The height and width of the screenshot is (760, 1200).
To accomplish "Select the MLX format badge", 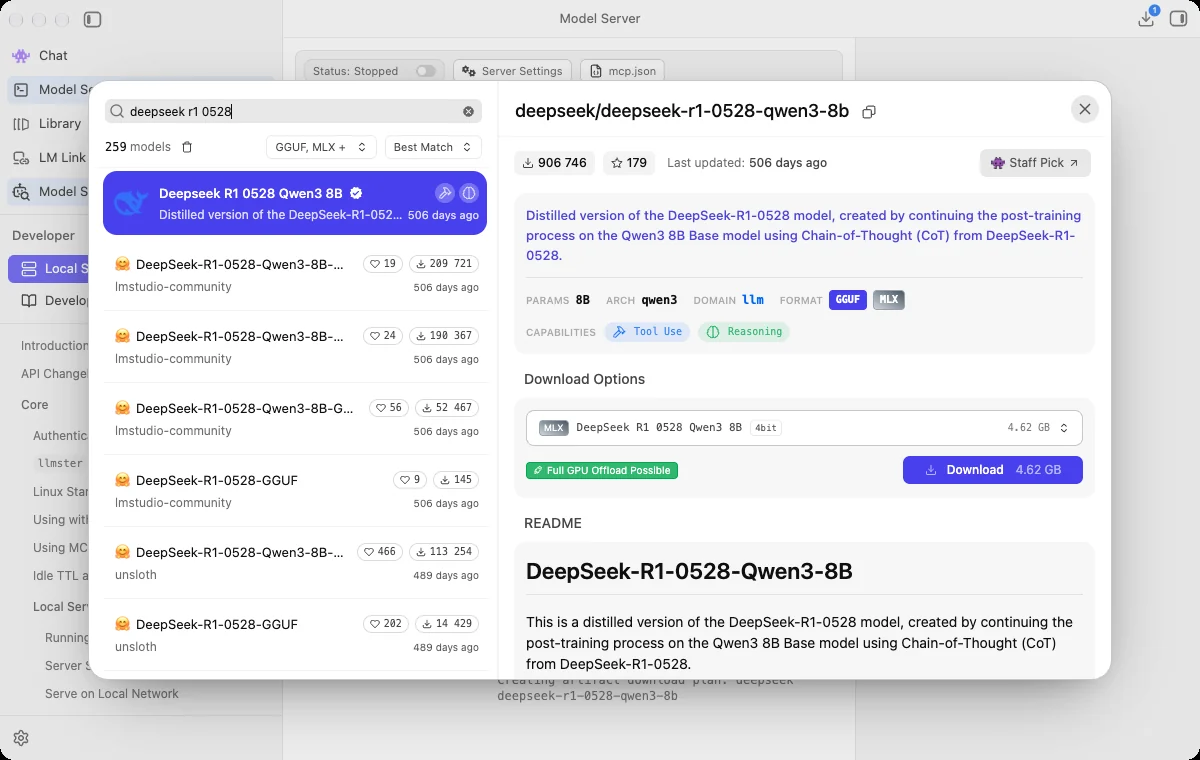I will coord(889,300).
